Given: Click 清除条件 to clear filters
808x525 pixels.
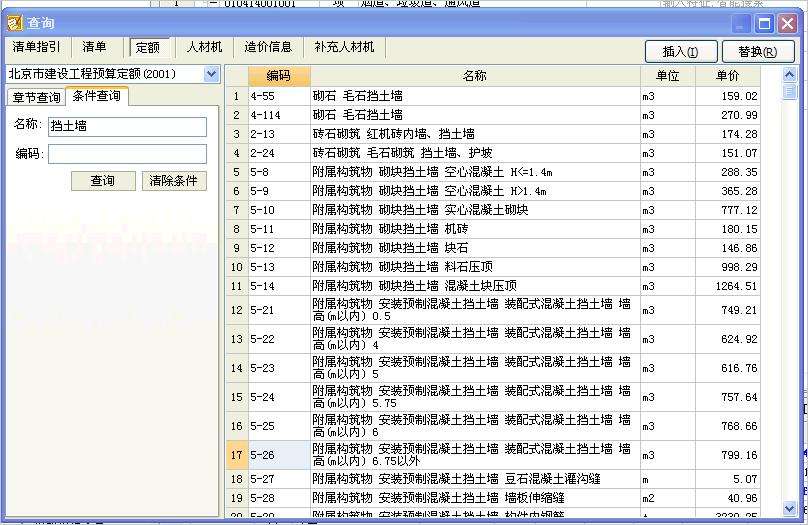Looking at the screenshot, I should point(174,181).
